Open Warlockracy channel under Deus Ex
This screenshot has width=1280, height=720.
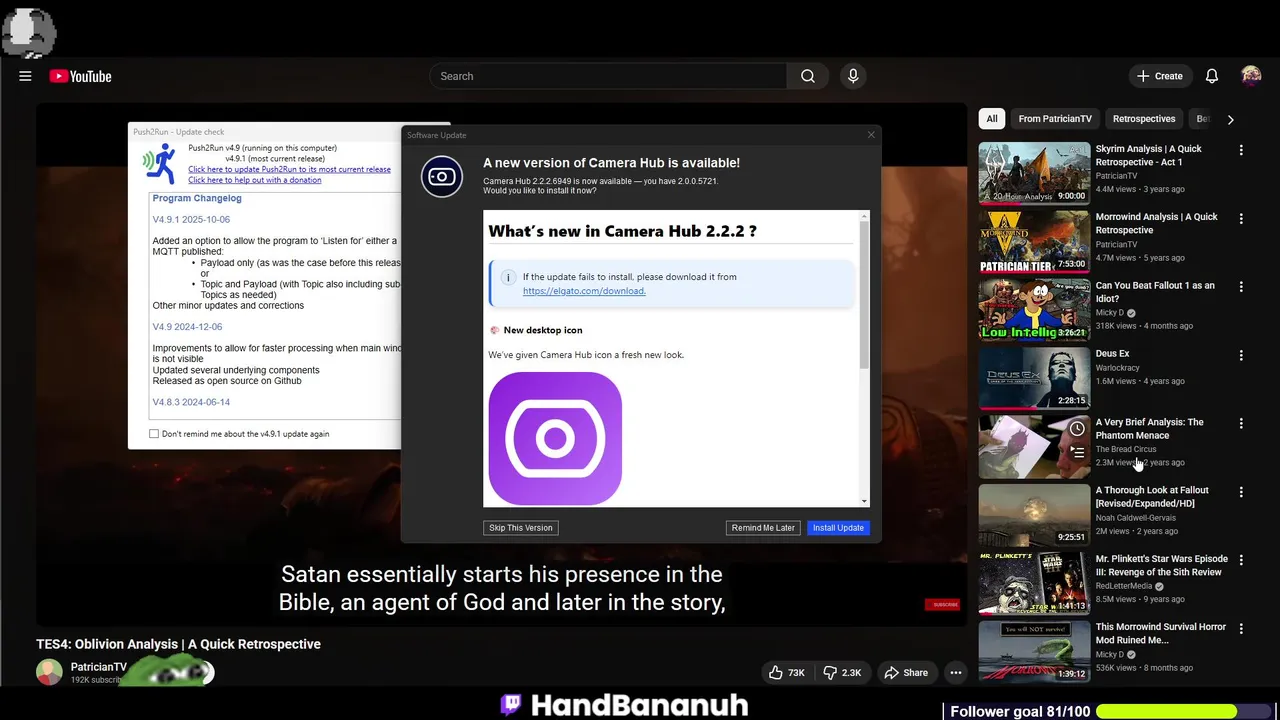tap(1117, 367)
